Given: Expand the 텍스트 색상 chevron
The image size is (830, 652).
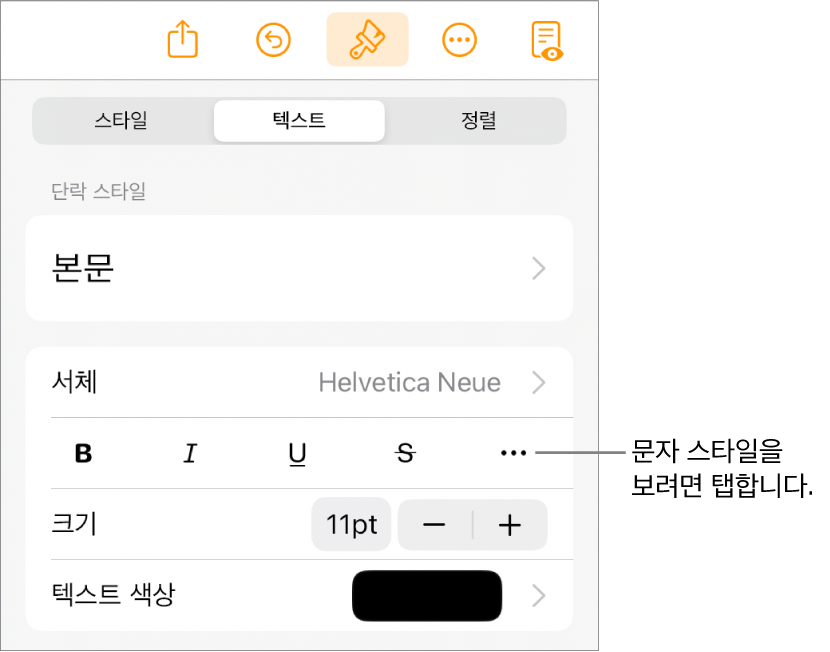Looking at the screenshot, I should (x=539, y=595).
